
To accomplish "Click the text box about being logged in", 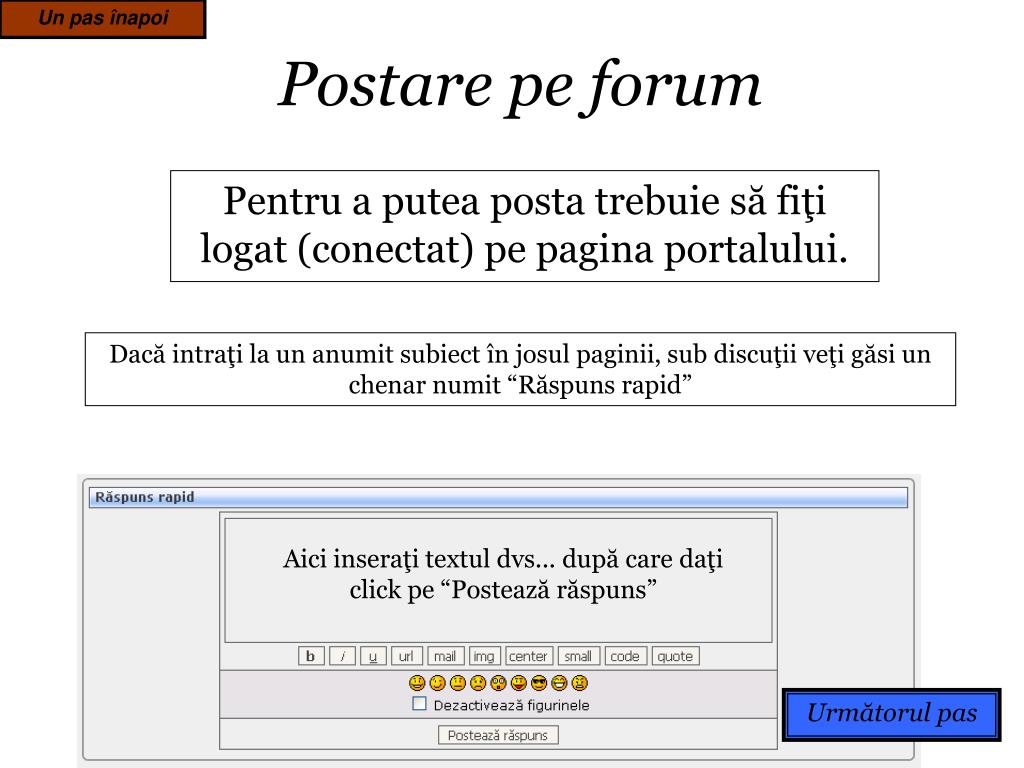I will 524,226.
